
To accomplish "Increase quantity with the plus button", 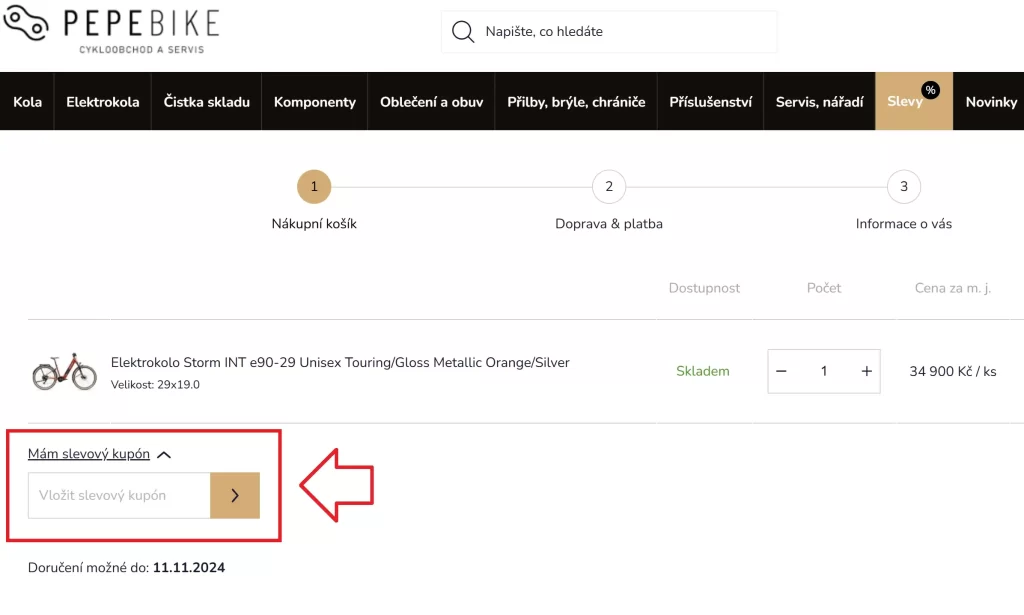I will pos(866,371).
